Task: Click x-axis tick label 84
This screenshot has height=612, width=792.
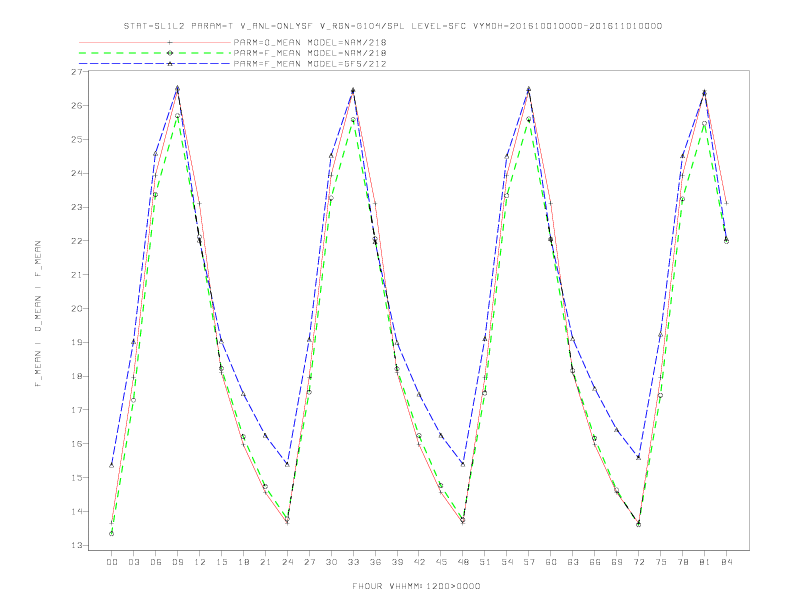Action: click(726, 562)
